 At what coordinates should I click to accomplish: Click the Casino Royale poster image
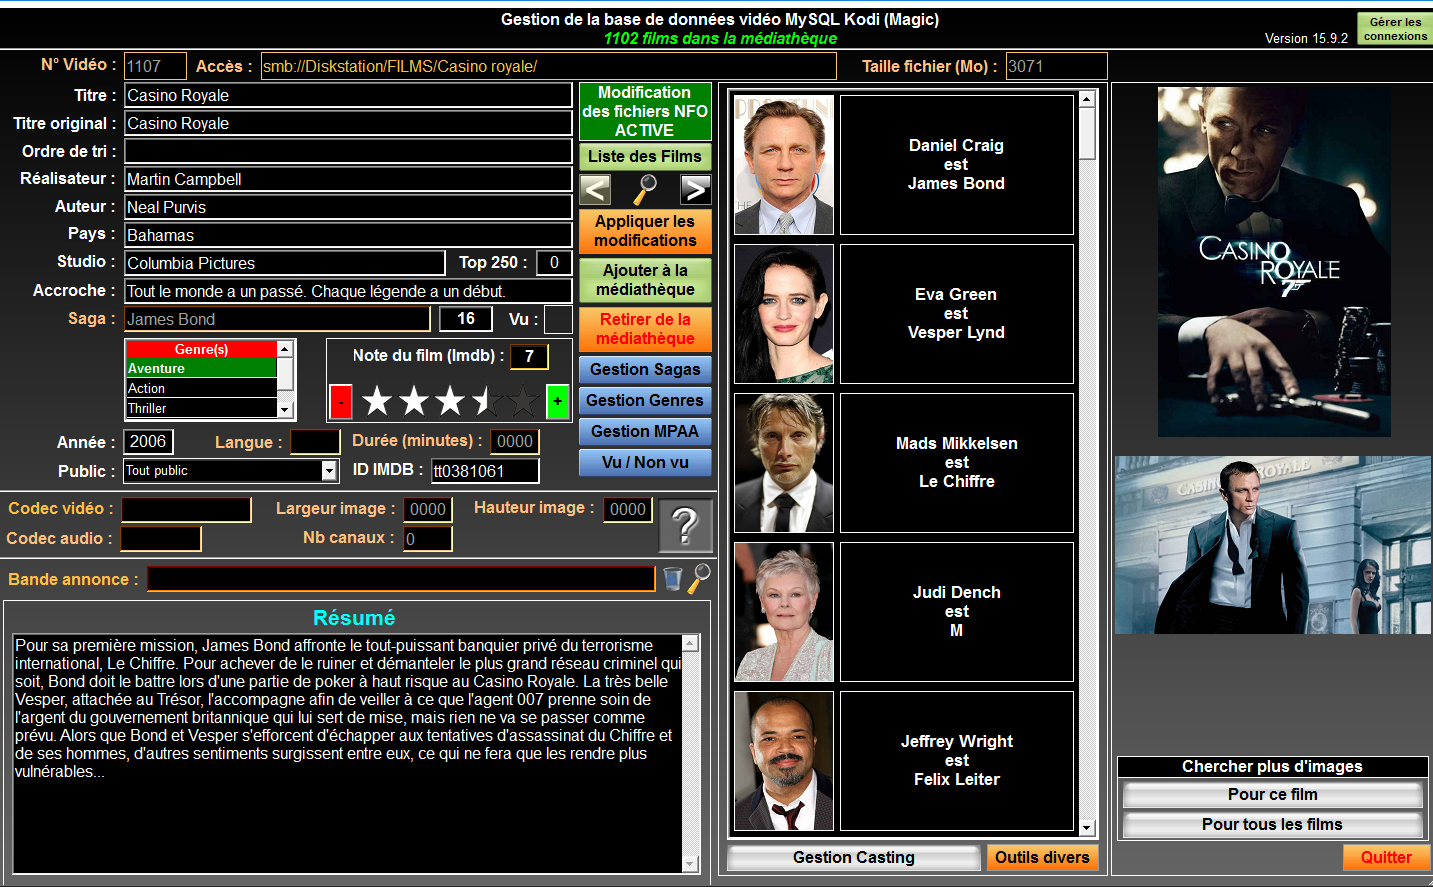[x=1273, y=262]
